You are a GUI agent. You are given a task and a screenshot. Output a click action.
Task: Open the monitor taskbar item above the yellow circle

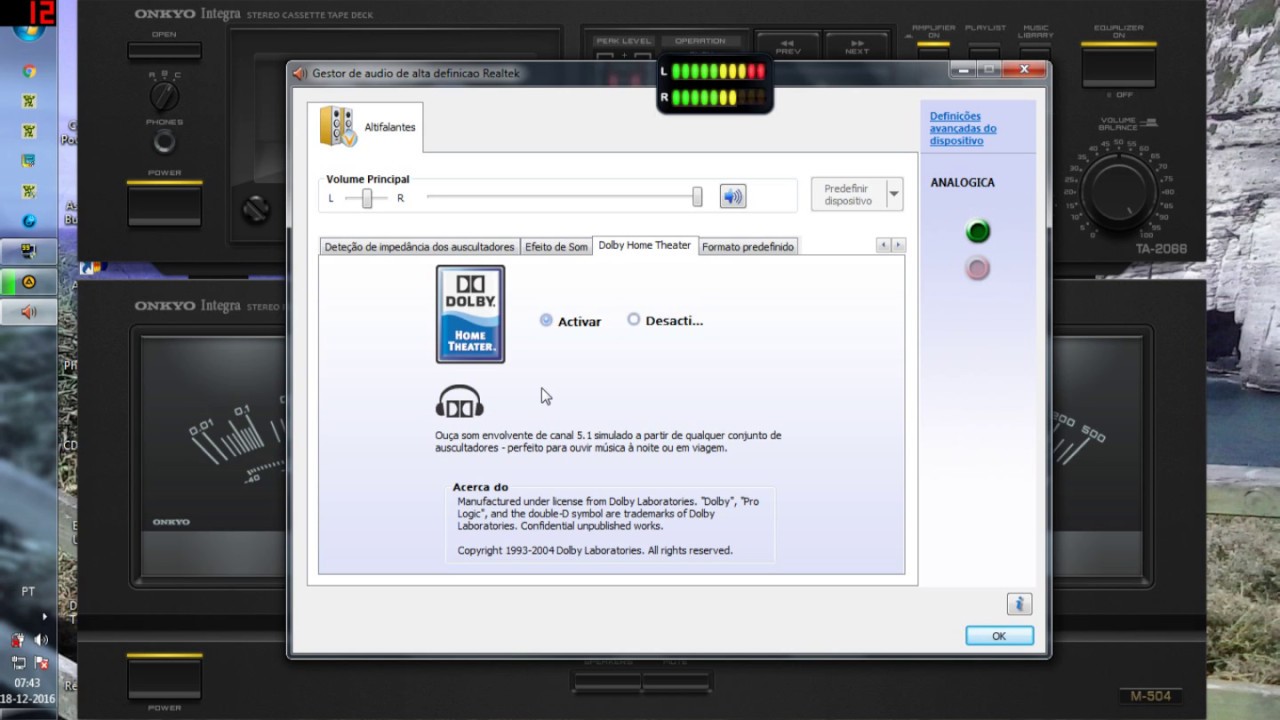tap(29, 251)
